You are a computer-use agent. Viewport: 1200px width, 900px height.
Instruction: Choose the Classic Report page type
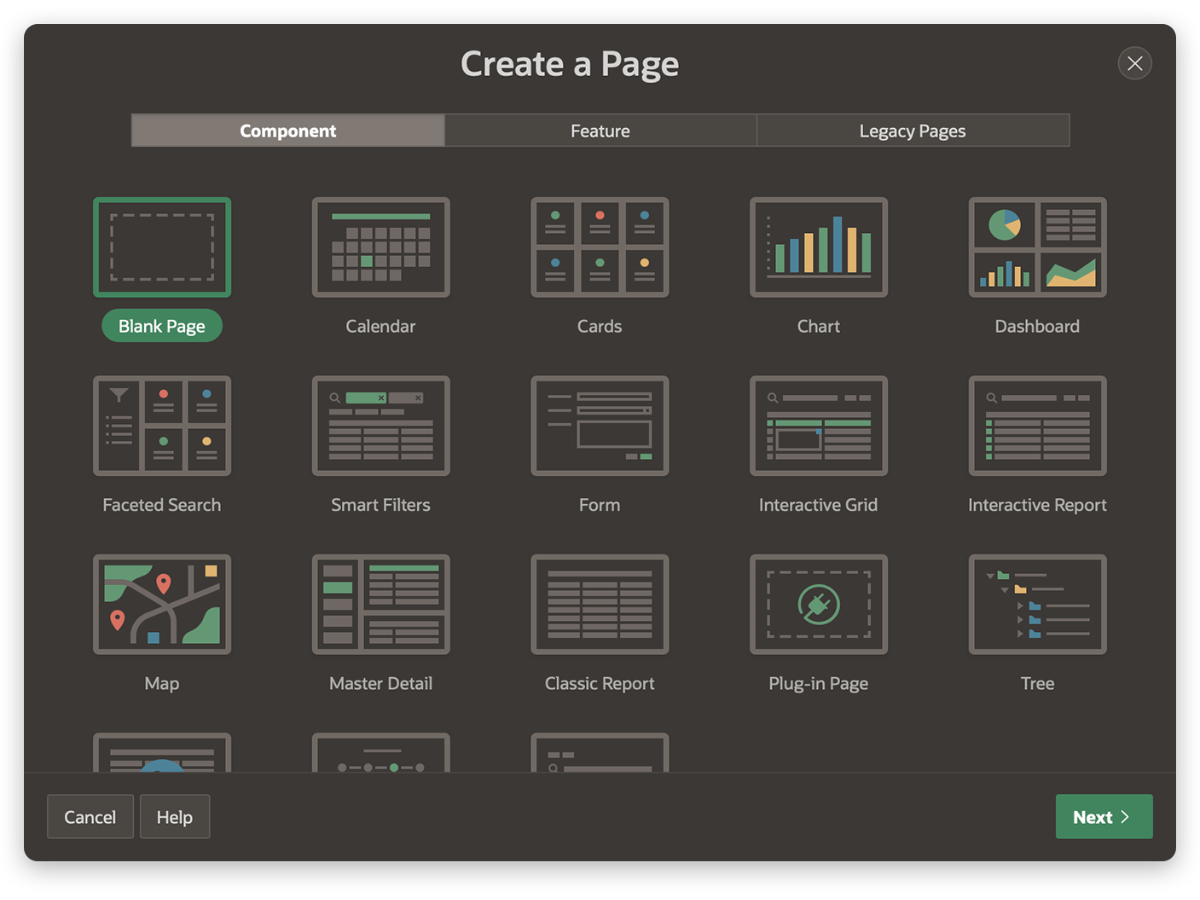(x=600, y=604)
